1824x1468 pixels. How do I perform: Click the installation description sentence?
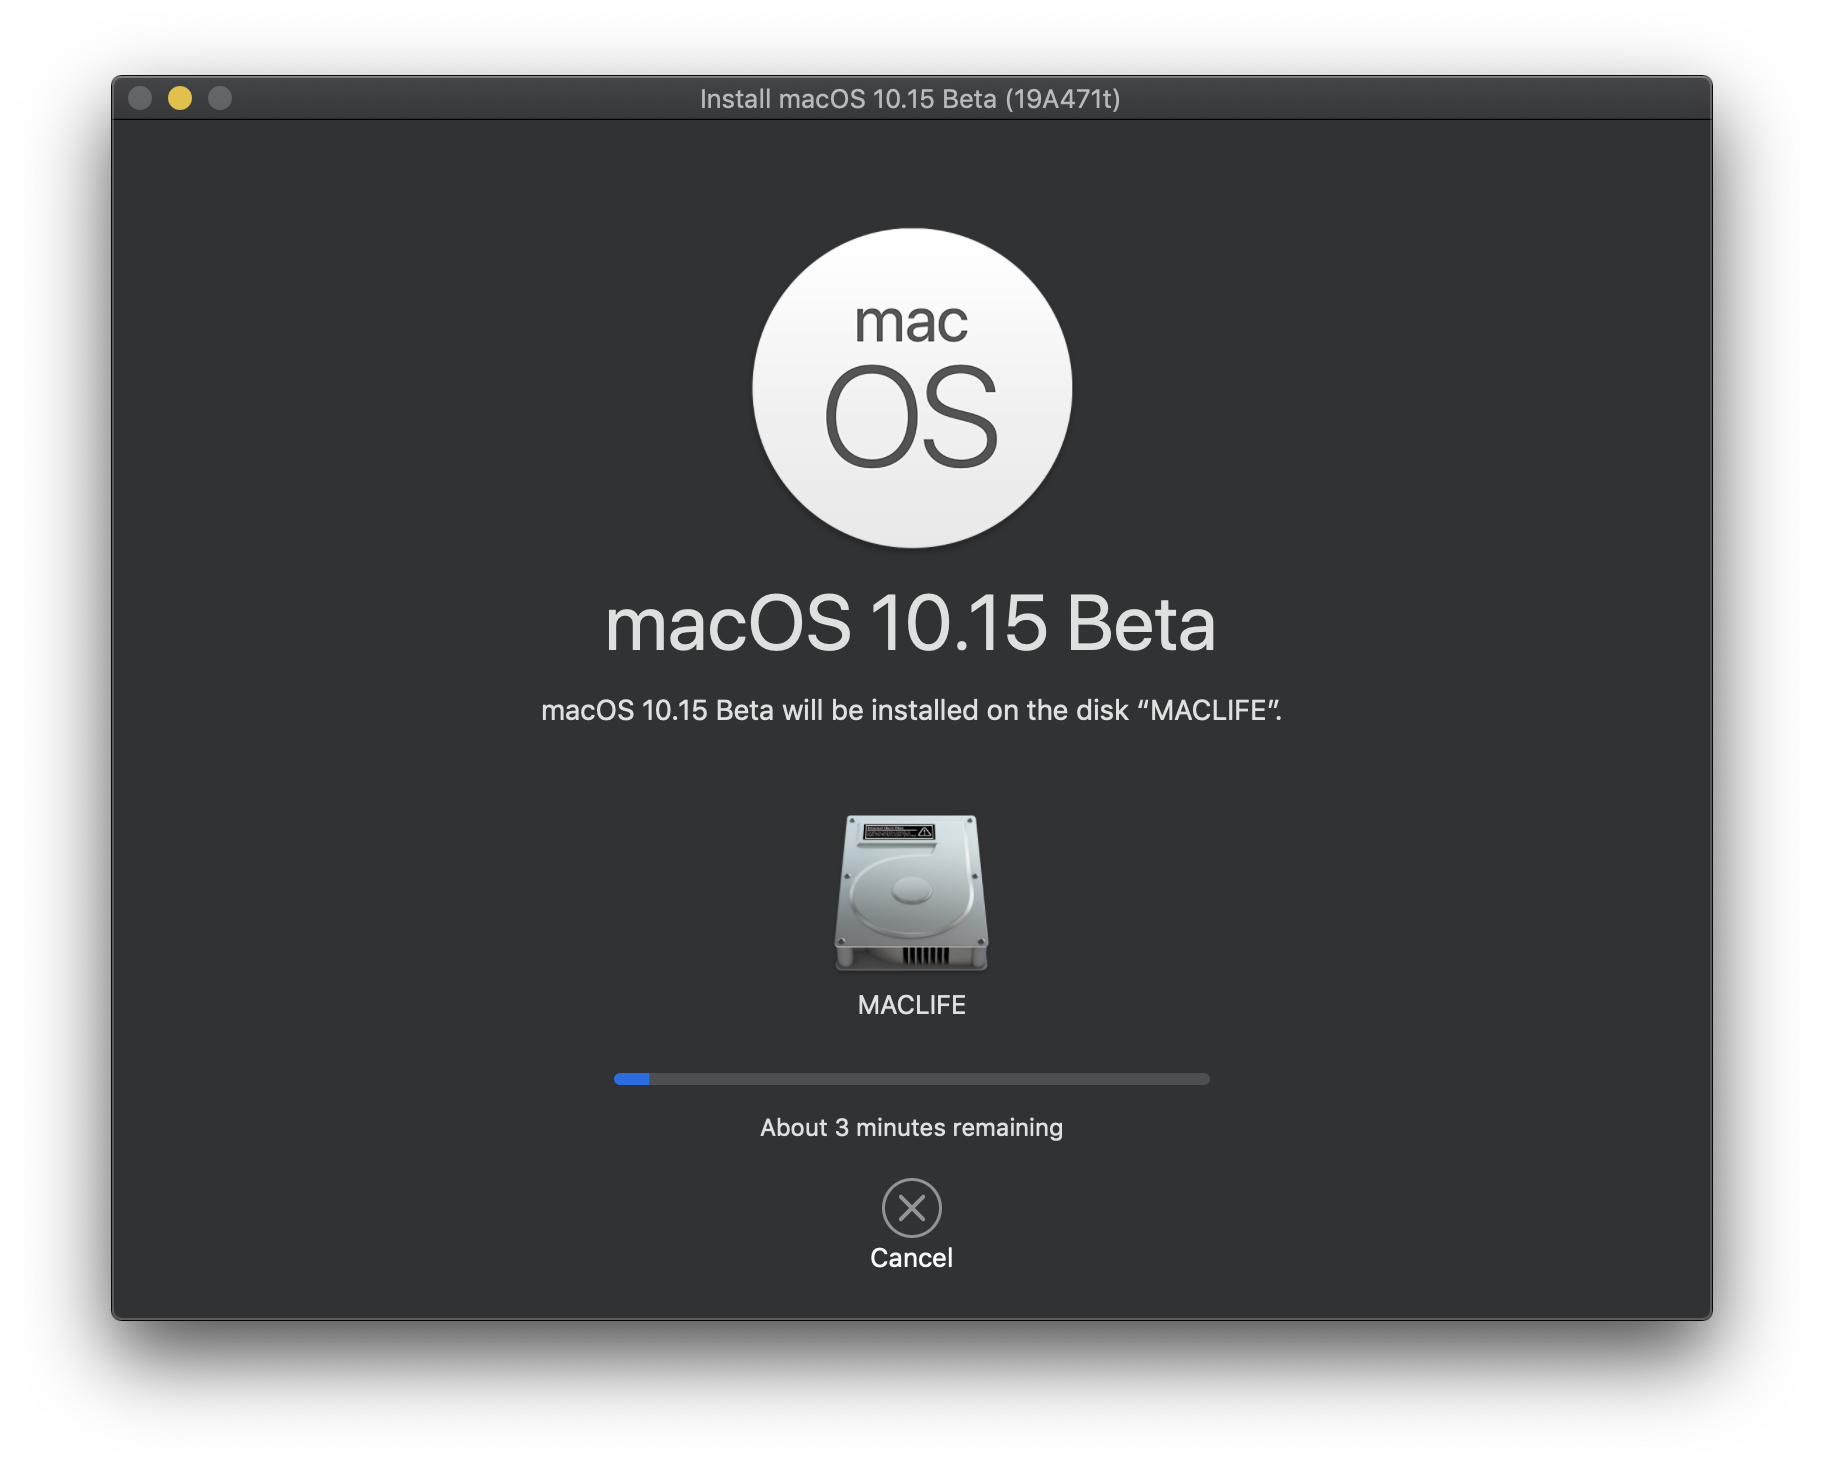click(911, 710)
